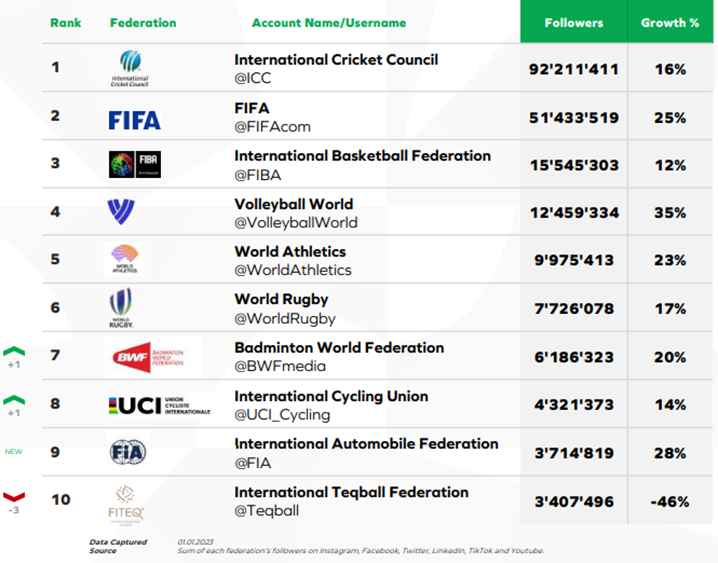Click the FIFA logo
This screenshot has width=718, height=563.
[x=134, y=120]
